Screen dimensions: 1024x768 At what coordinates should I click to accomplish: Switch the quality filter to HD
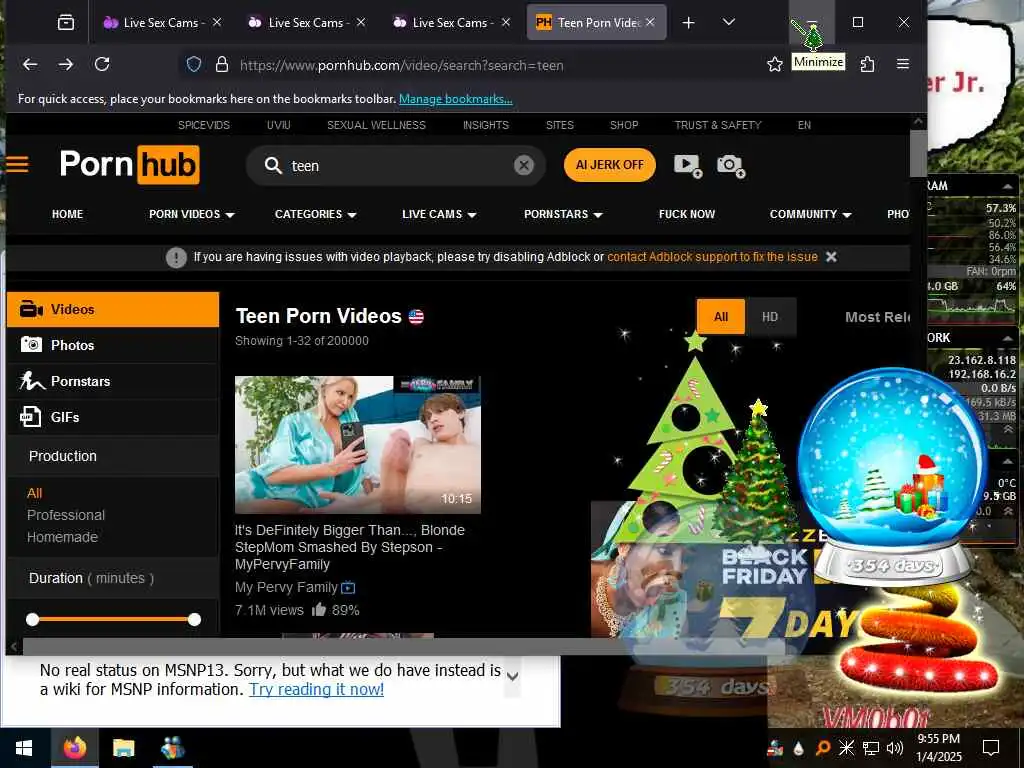[x=770, y=317]
